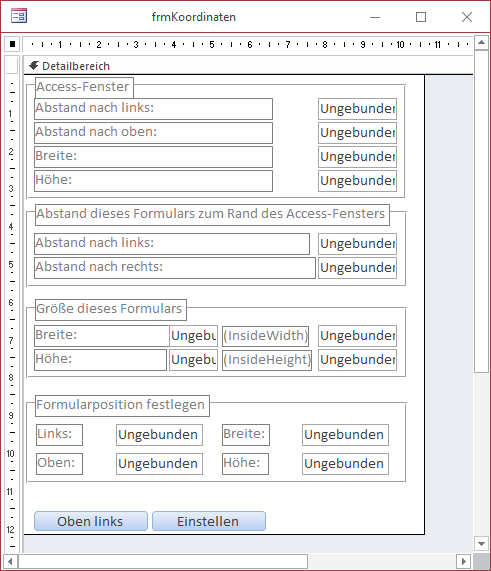Minimize the frmKoordinaten window
The width and height of the screenshot is (491, 571).
[x=375, y=17]
